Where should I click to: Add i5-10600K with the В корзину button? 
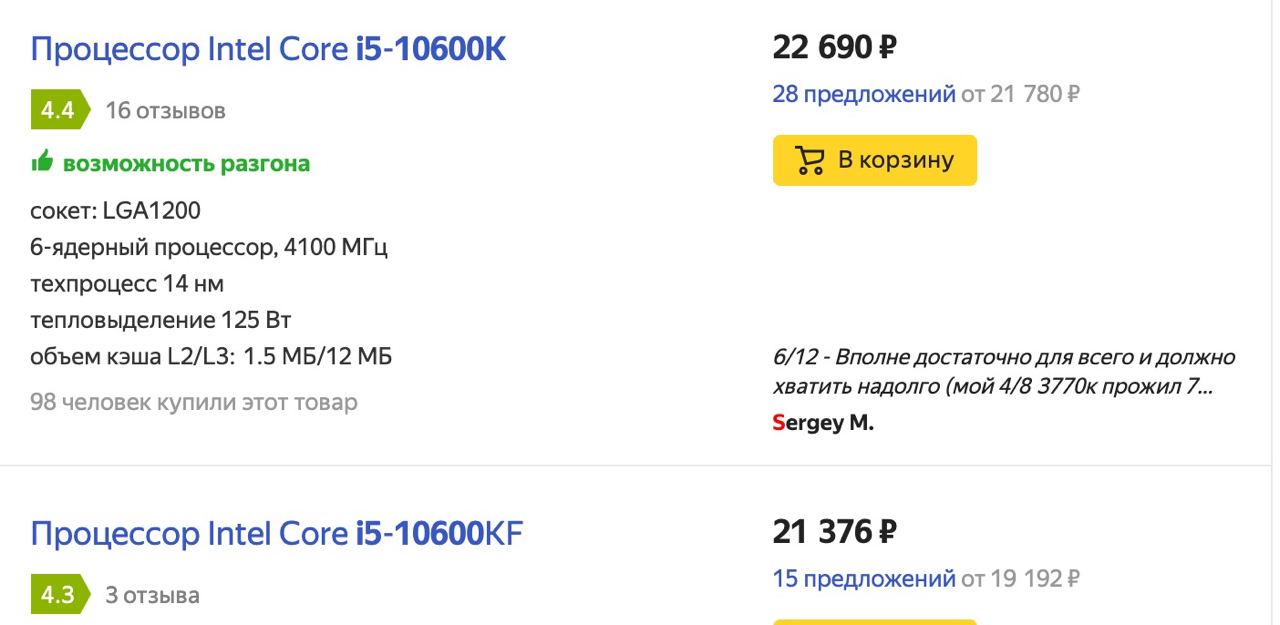(875, 160)
